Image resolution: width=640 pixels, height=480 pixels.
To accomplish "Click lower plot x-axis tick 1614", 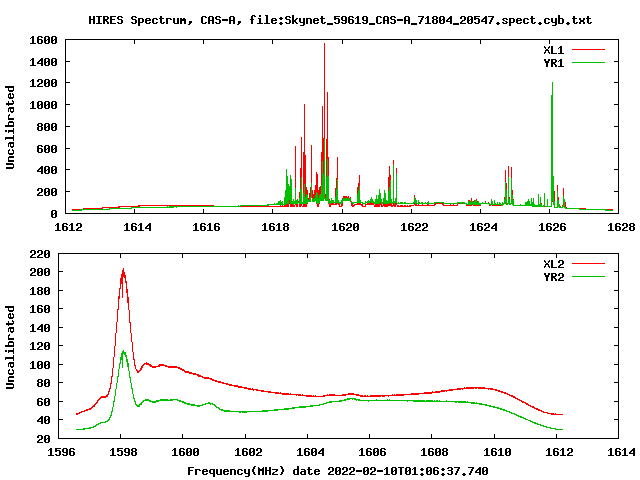I will [621, 452].
